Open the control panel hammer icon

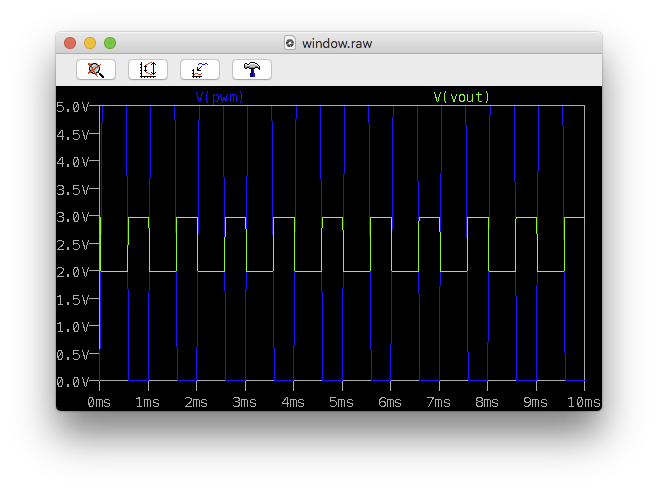coord(252,70)
